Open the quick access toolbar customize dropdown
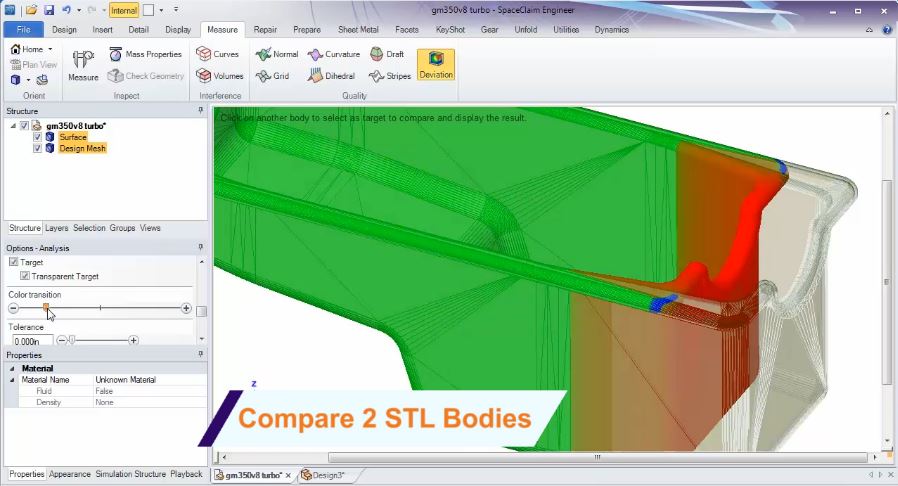The height and width of the screenshot is (486, 898). point(176,10)
